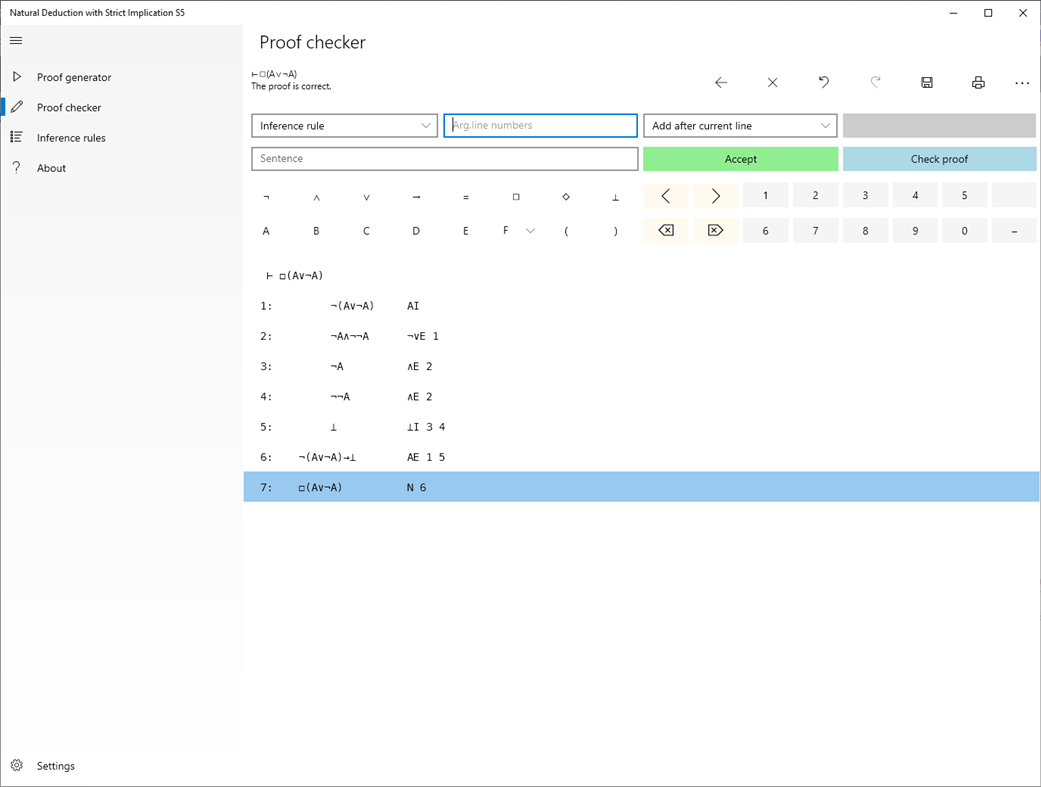Save the proof

click(x=927, y=83)
